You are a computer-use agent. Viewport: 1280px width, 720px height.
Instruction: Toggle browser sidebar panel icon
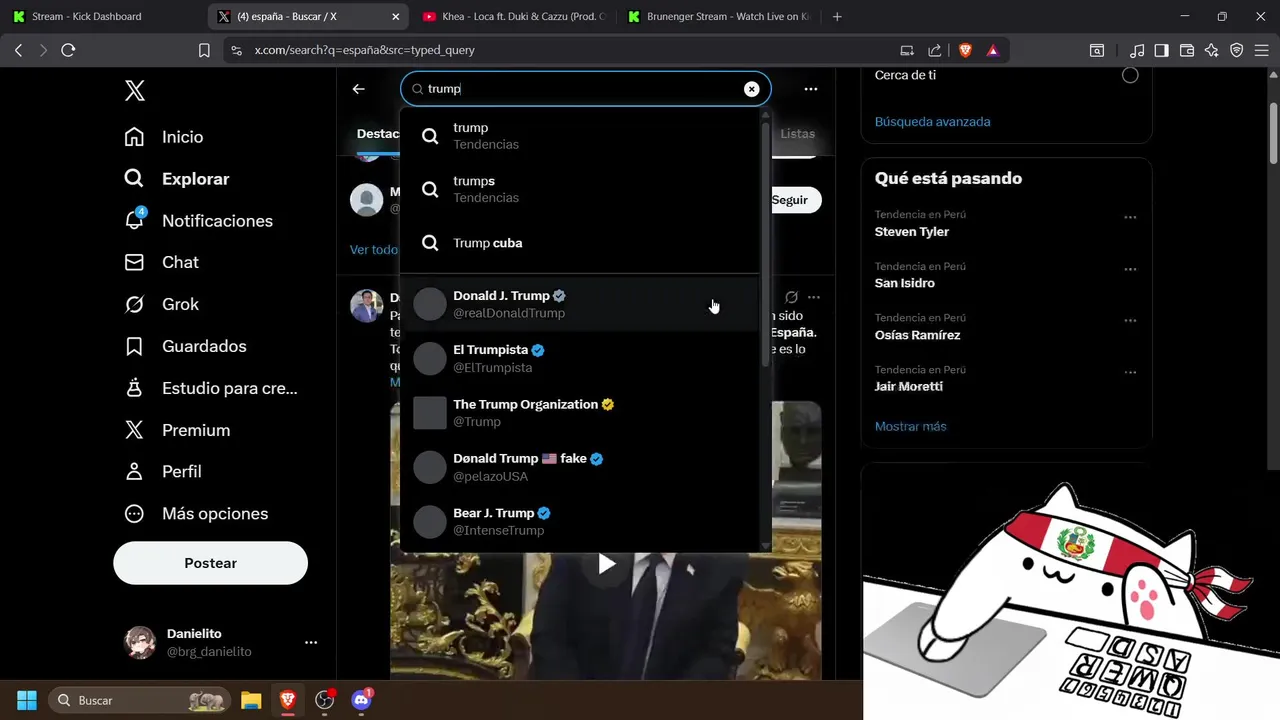pyautogui.click(x=1162, y=50)
